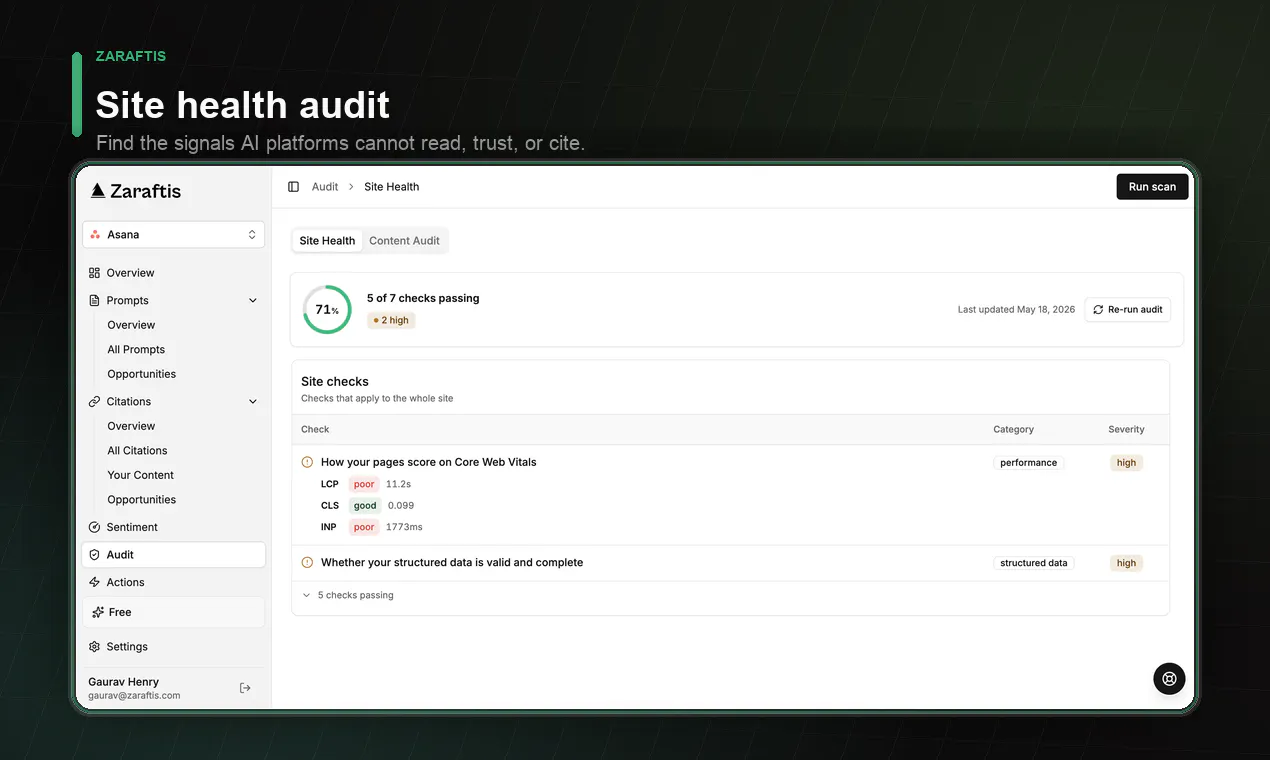Open the structured data valid and complete check
The width and height of the screenshot is (1270, 760).
point(730,563)
